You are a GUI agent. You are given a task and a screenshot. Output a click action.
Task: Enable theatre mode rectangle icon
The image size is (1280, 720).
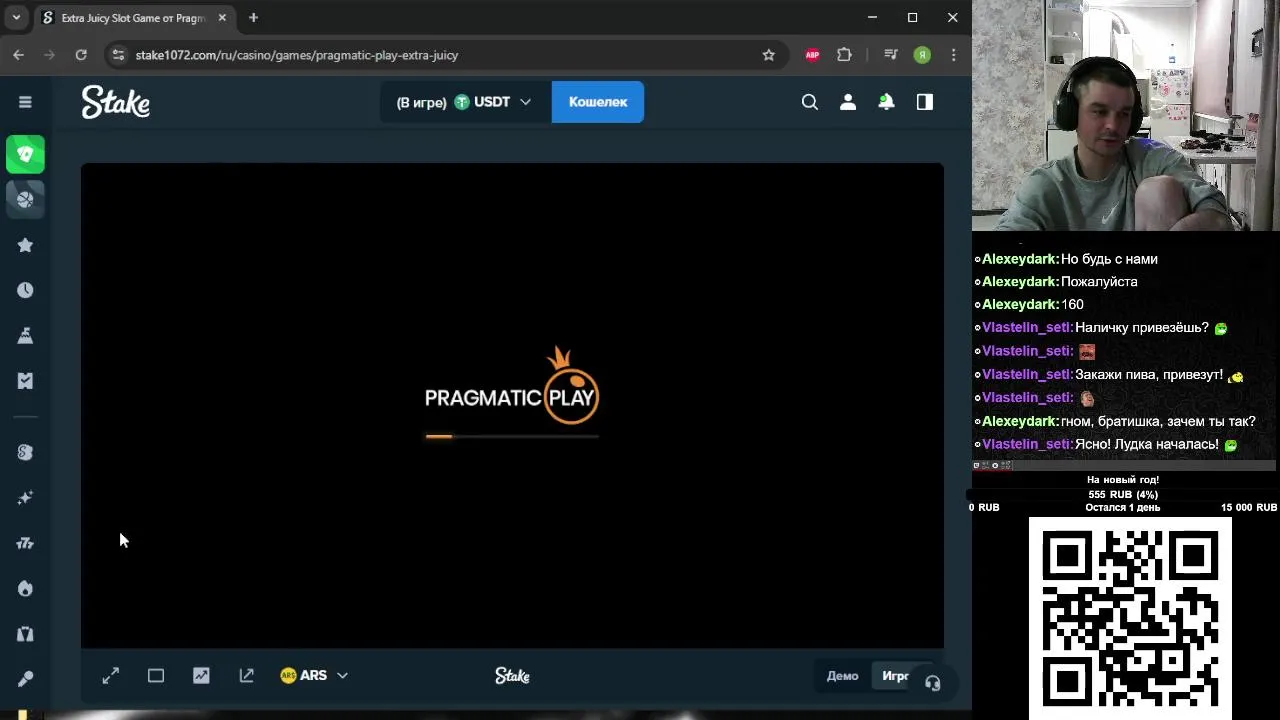[156, 676]
